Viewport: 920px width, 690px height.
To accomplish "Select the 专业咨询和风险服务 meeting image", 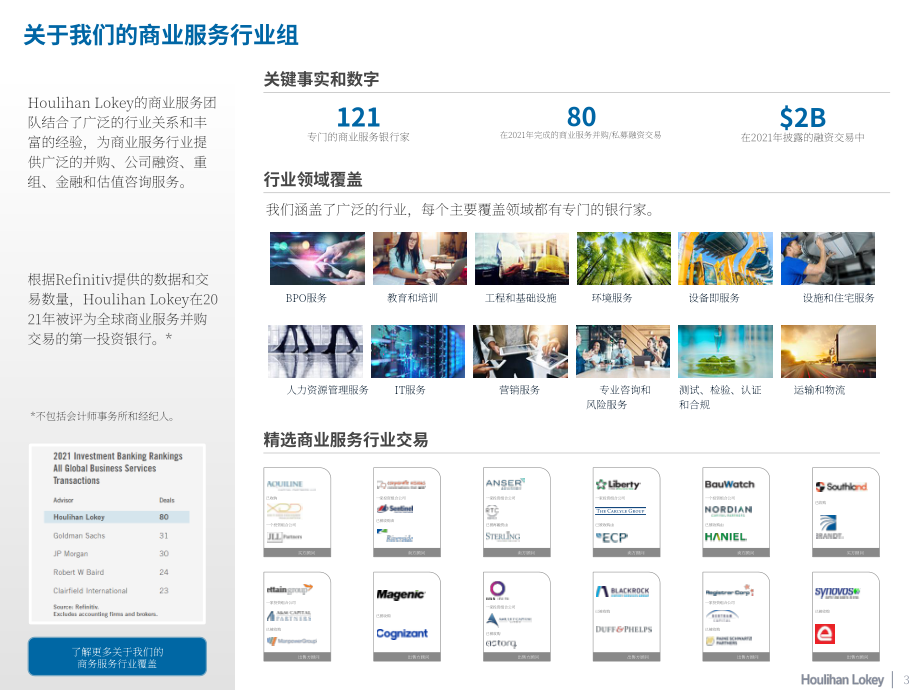I will [x=623, y=351].
